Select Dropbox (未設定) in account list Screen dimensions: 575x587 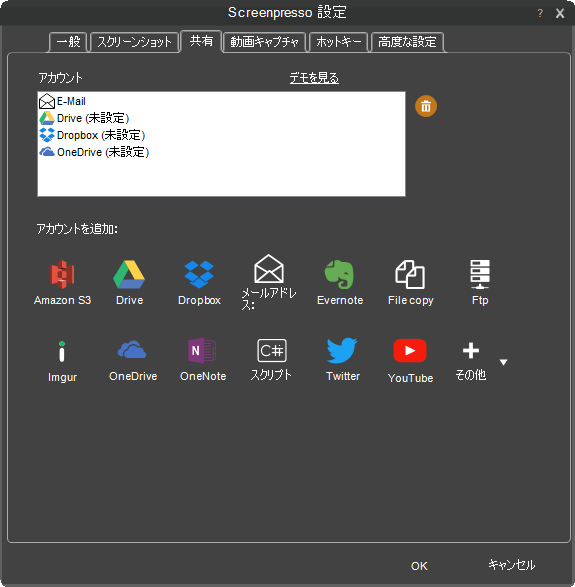221,135
